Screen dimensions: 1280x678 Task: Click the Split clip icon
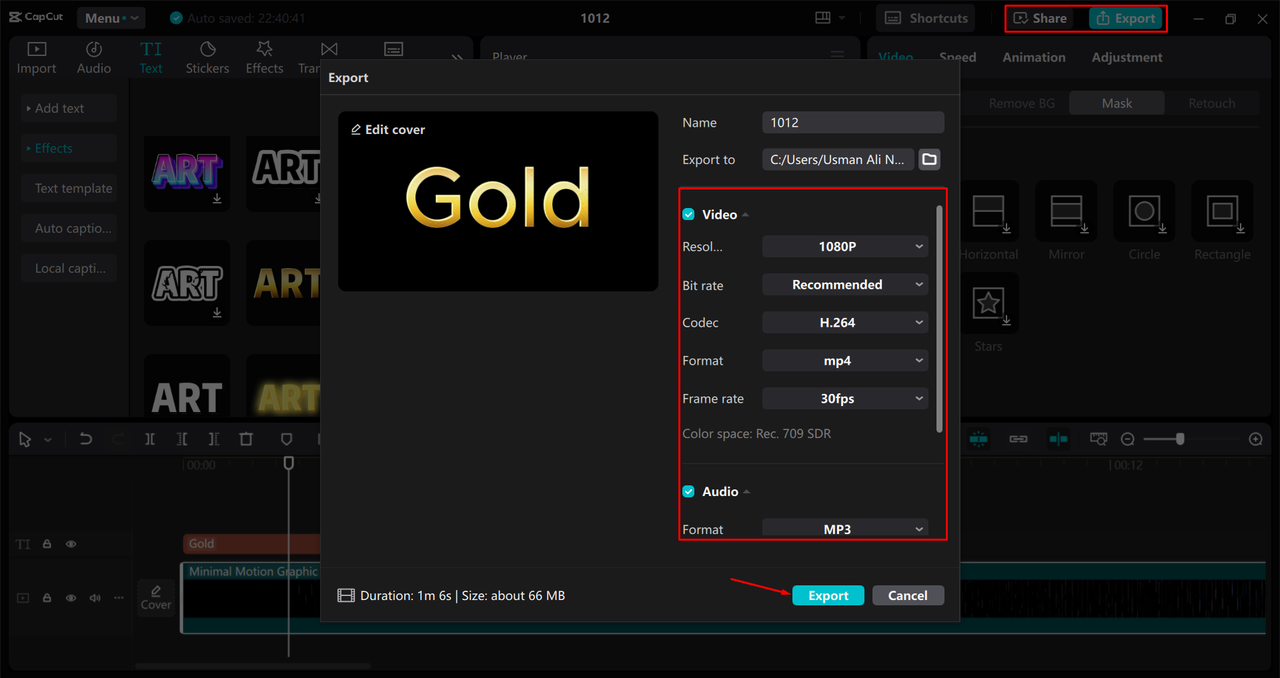(150, 439)
